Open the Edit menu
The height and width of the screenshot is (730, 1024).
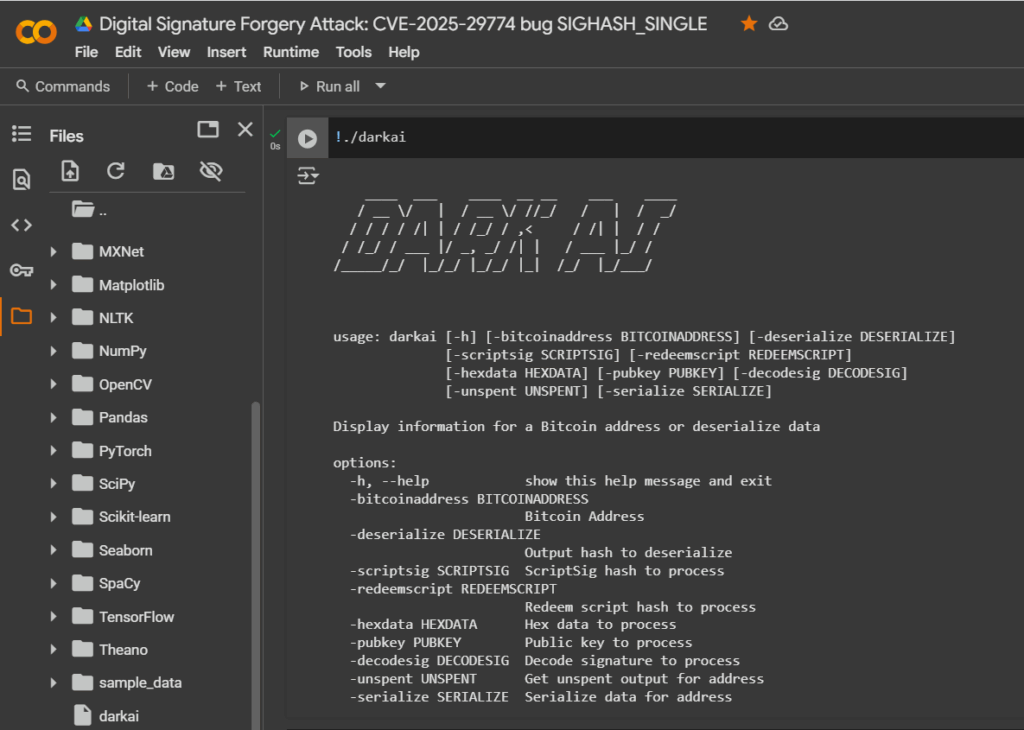(128, 52)
